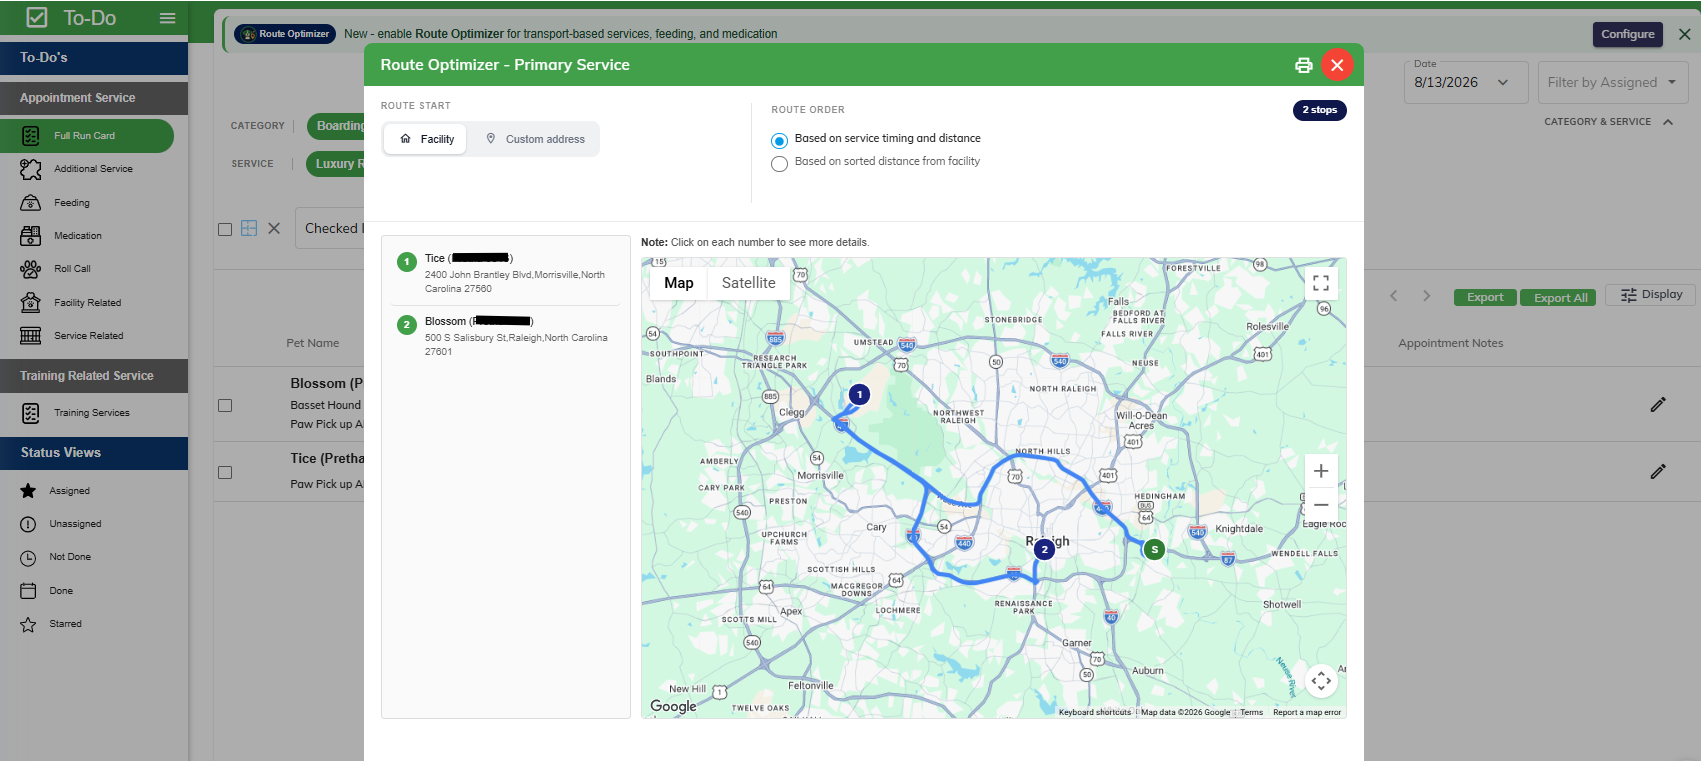Toggle fullscreen map view
The image size is (1701, 761).
point(1321,283)
